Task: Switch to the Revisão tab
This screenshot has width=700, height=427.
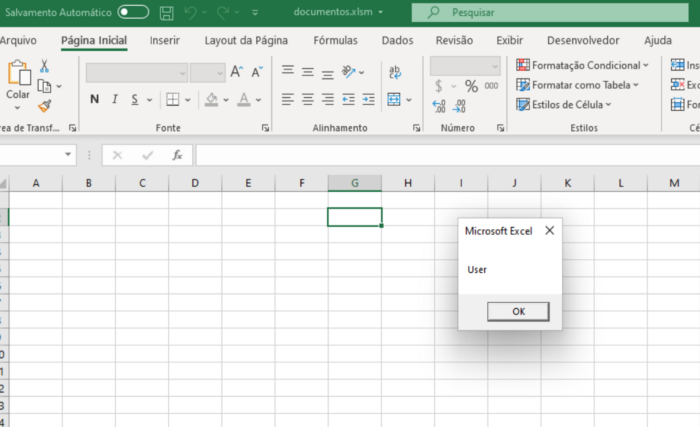Action: 454,40
